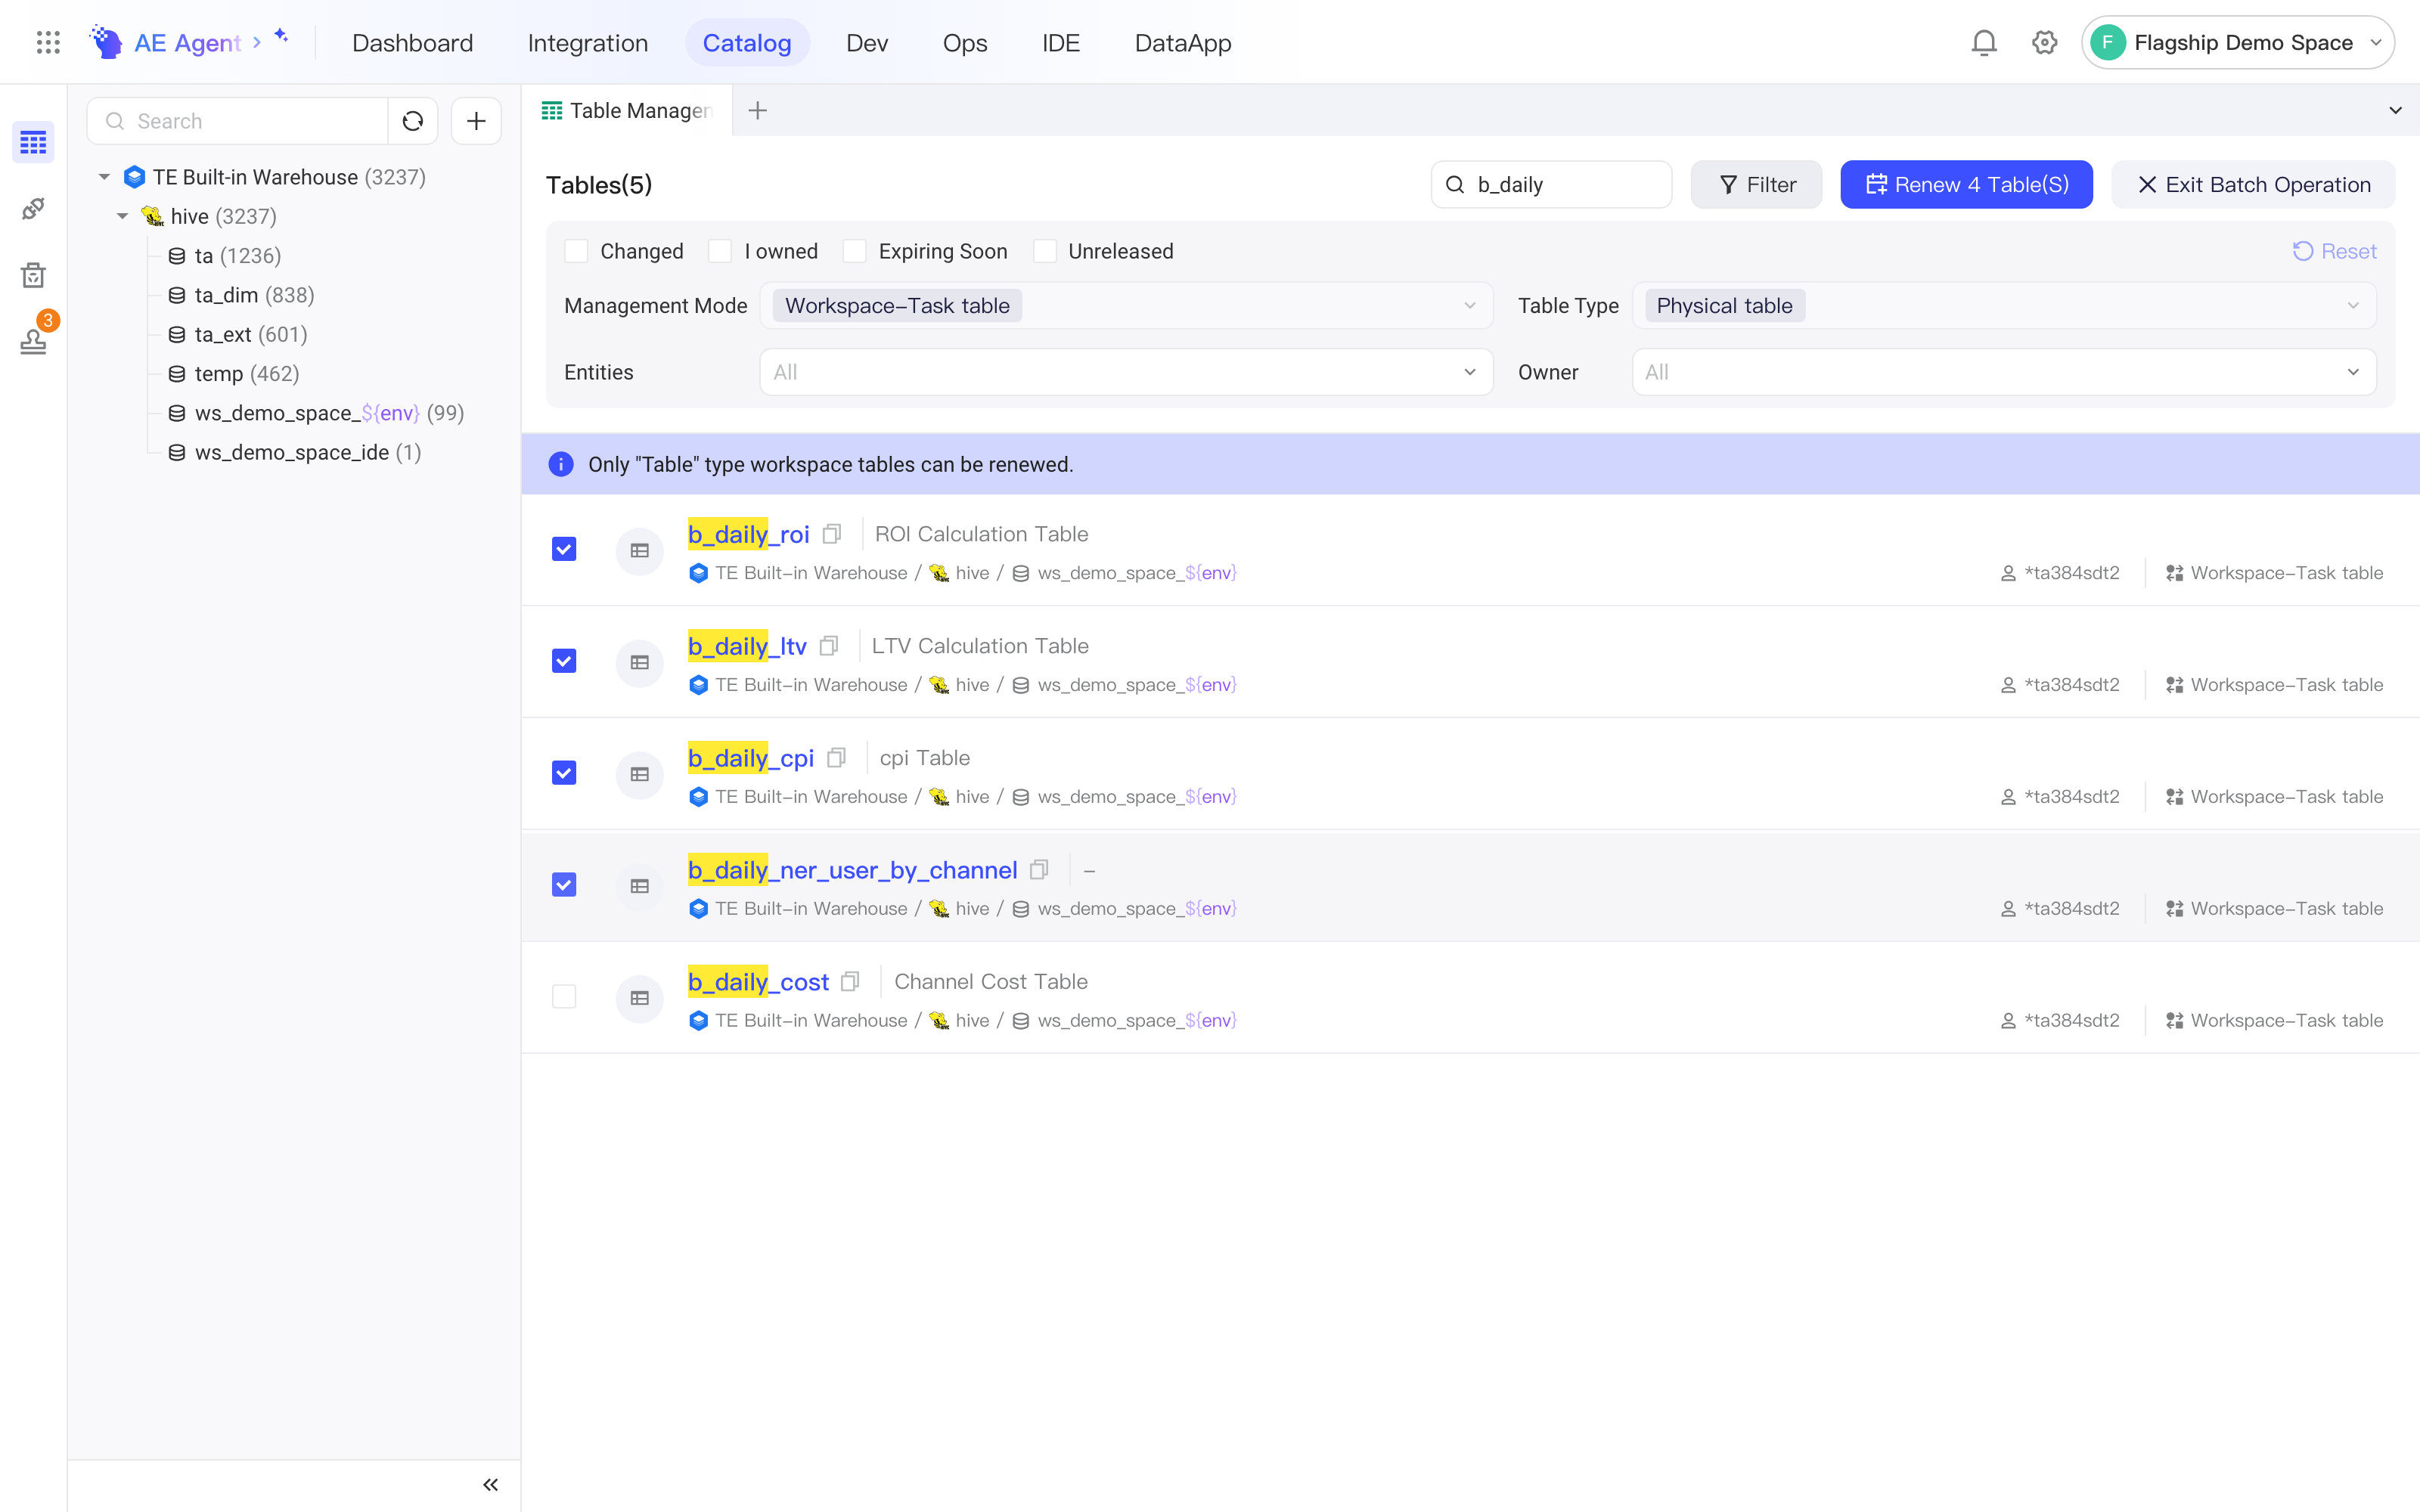Open the link sidebar icon

click(x=33, y=209)
